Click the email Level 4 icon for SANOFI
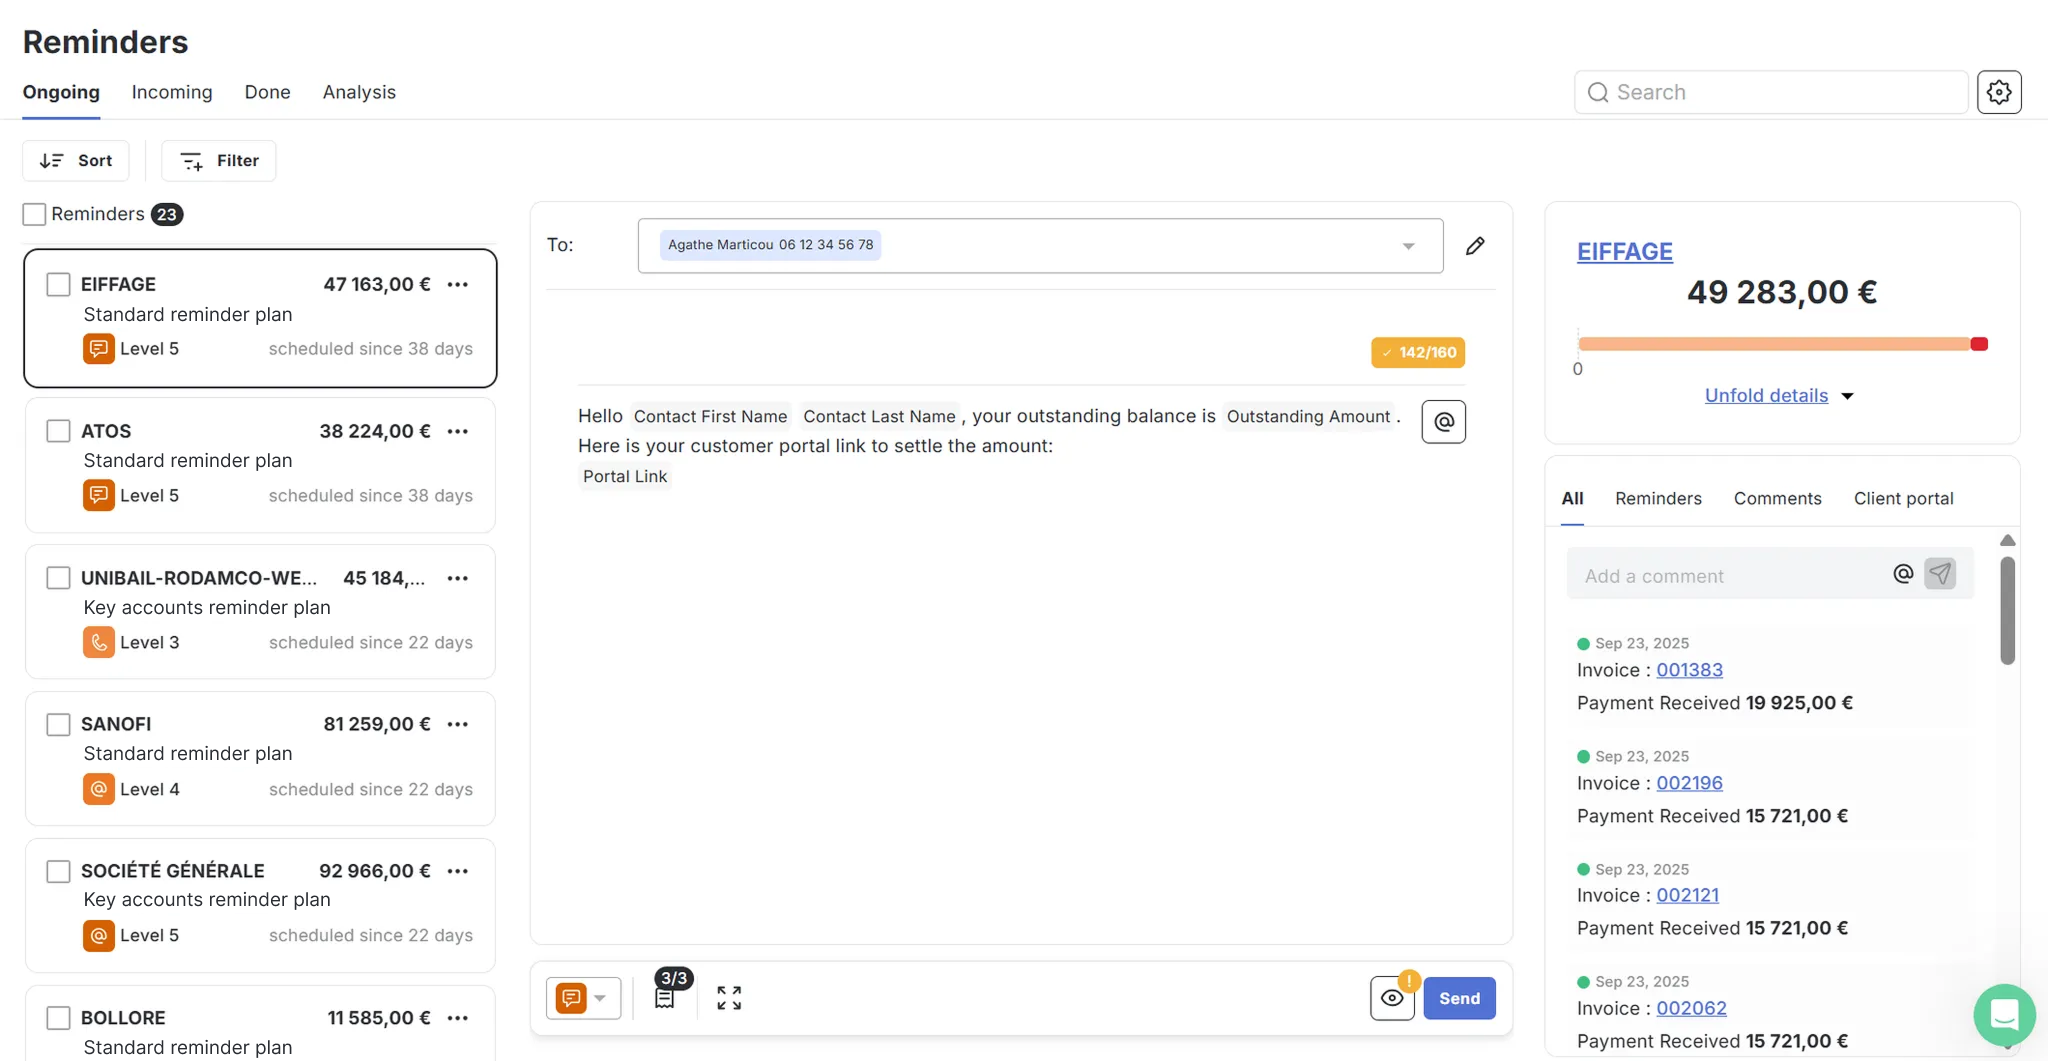 [x=98, y=789]
